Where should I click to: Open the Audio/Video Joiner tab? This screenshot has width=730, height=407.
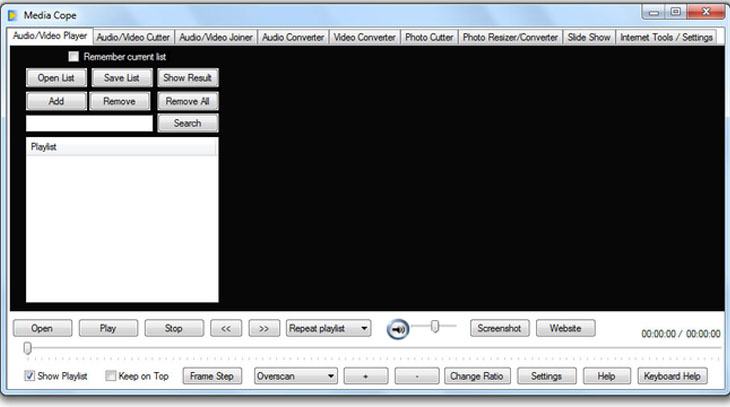(216, 37)
